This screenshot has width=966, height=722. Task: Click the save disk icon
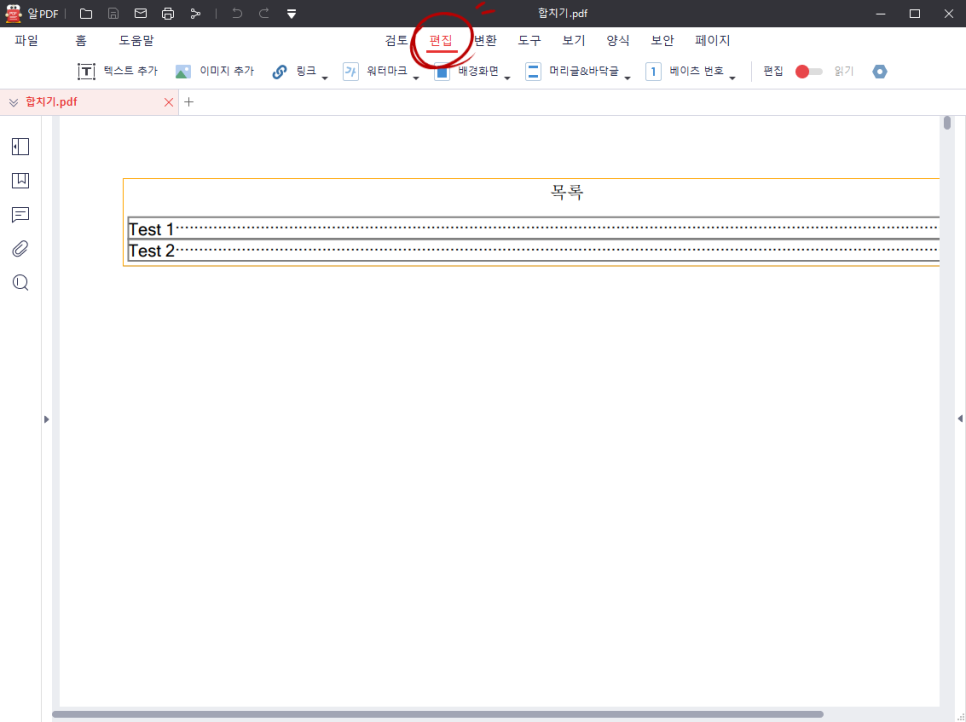click(x=113, y=14)
